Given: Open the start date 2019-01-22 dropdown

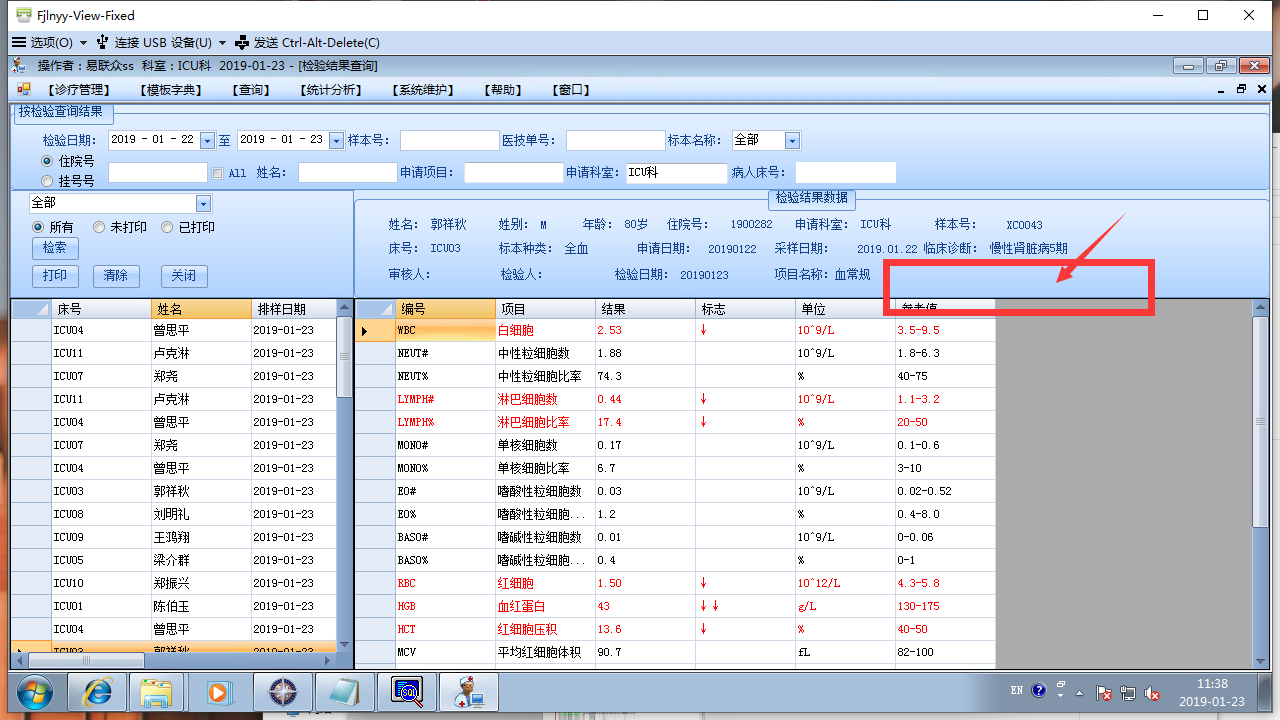Looking at the screenshot, I should pyautogui.click(x=207, y=141).
